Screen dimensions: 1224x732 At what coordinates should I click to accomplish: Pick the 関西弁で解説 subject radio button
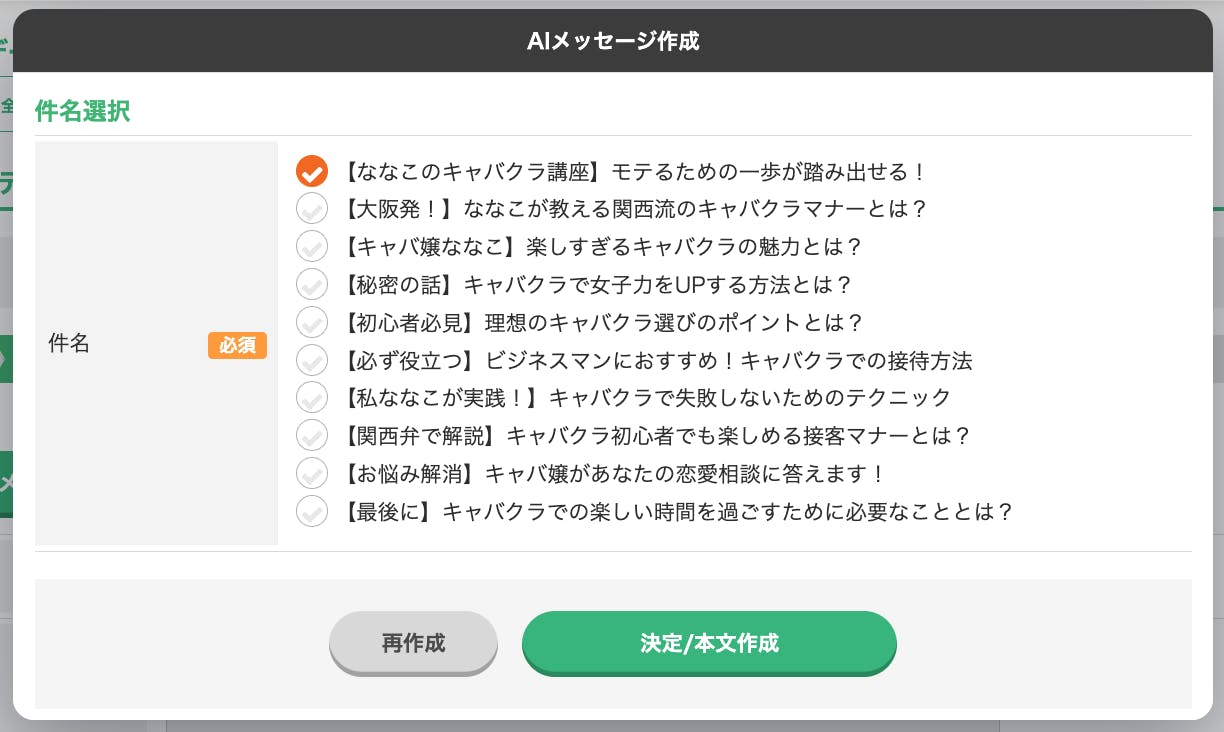coord(312,436)
